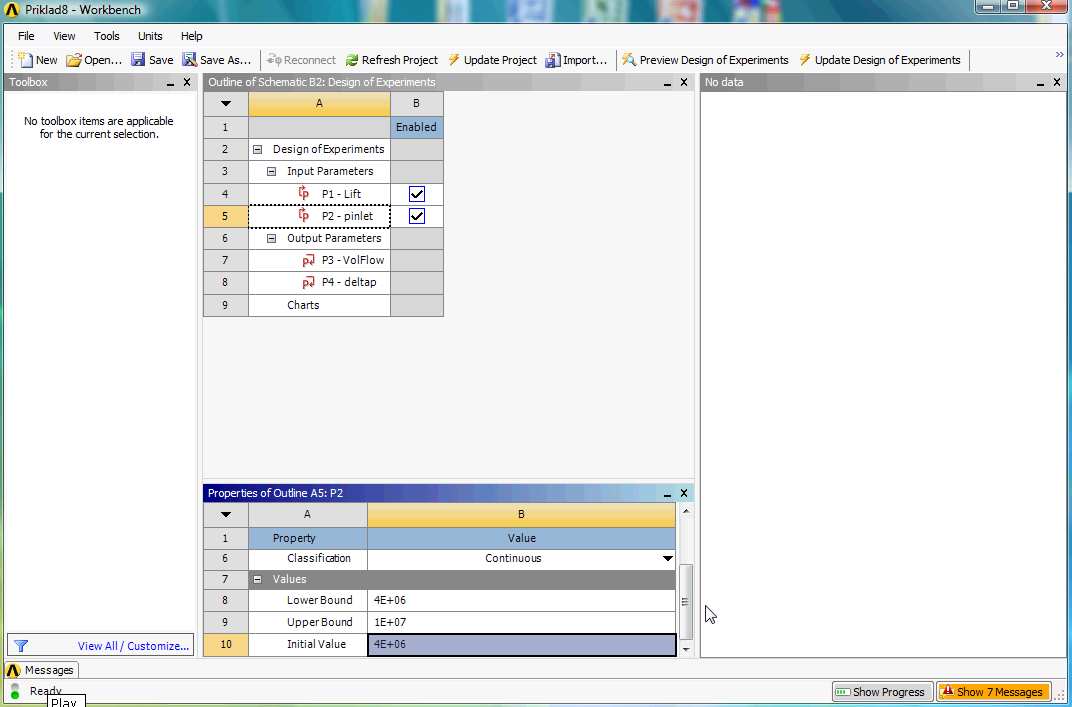Viewport: 1072px width, 707px height.
Task: Click the Open folder icon
Action: [74, 60]
